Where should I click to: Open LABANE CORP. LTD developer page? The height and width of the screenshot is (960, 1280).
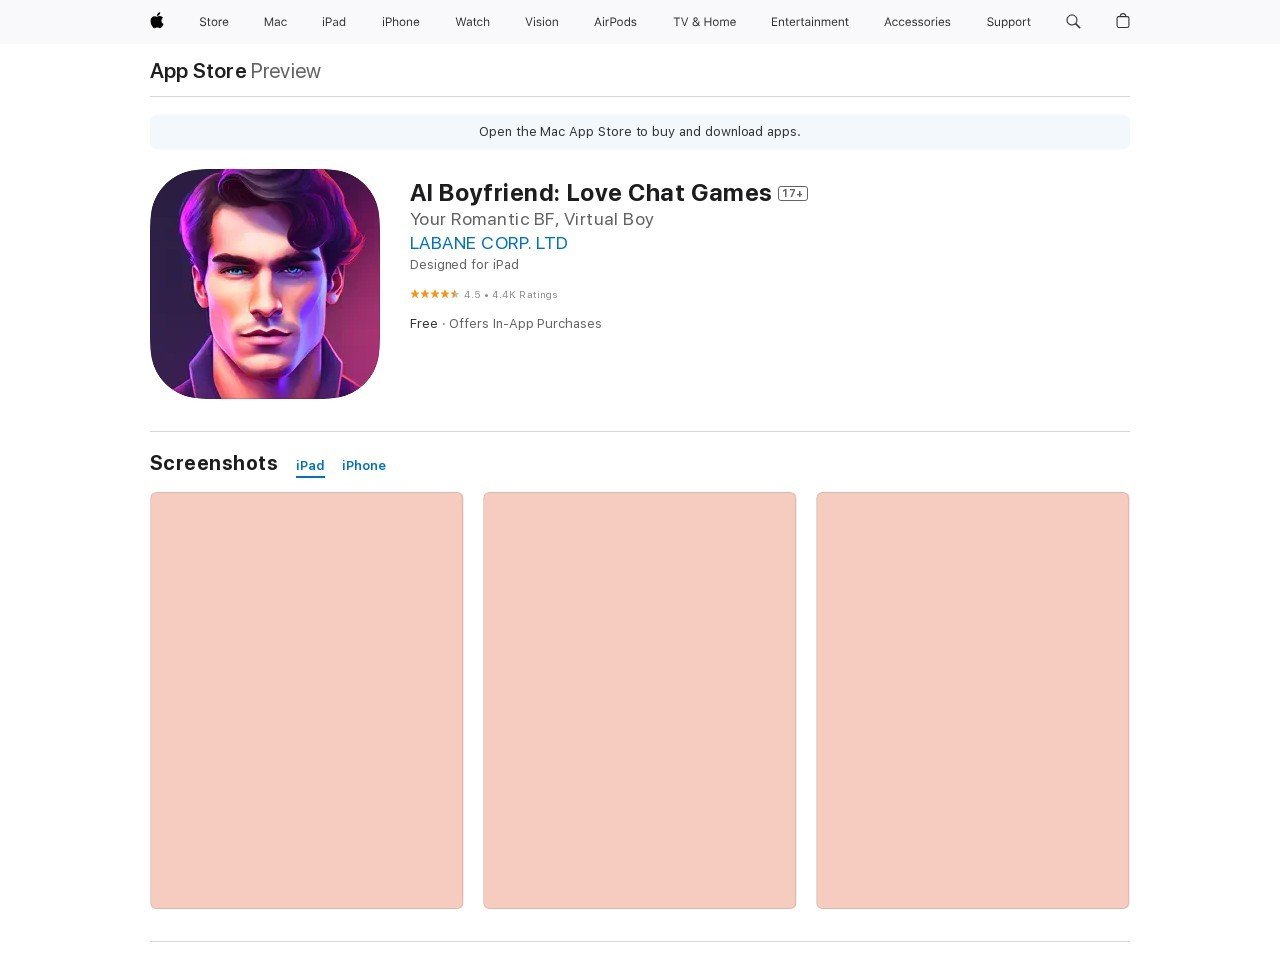(x=489, y=243)
